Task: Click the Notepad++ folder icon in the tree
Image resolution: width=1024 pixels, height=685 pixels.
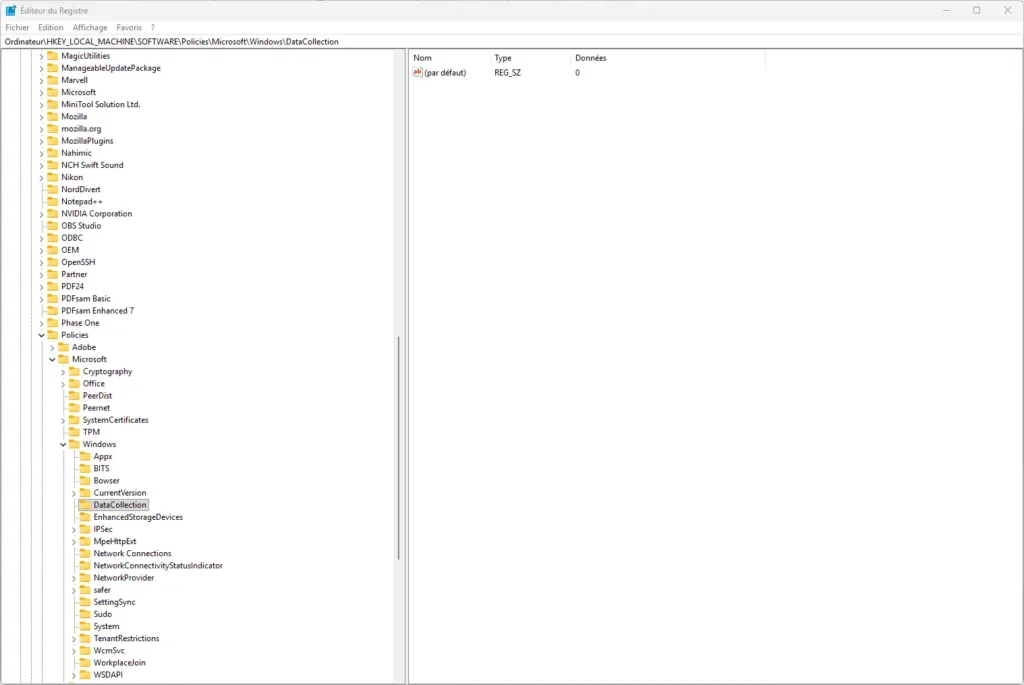Action: 54,201
